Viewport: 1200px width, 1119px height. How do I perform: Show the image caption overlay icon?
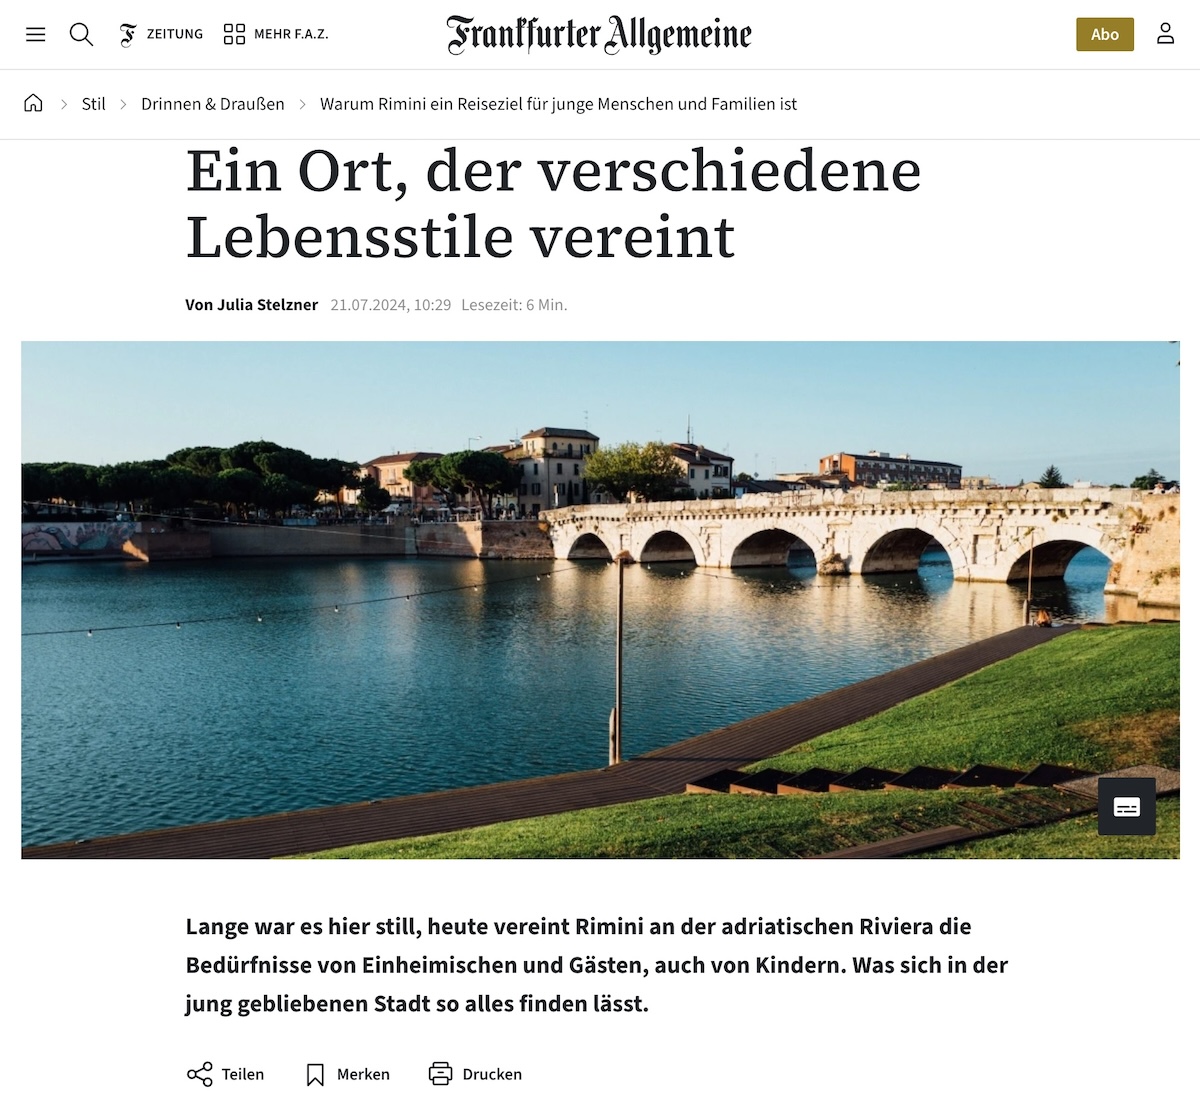click(x=1127, y=807)
